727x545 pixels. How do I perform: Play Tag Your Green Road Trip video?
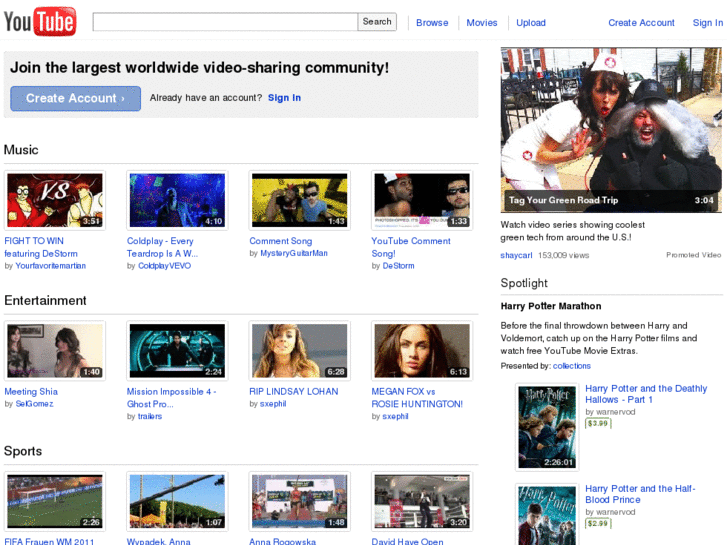click(611, 130)
